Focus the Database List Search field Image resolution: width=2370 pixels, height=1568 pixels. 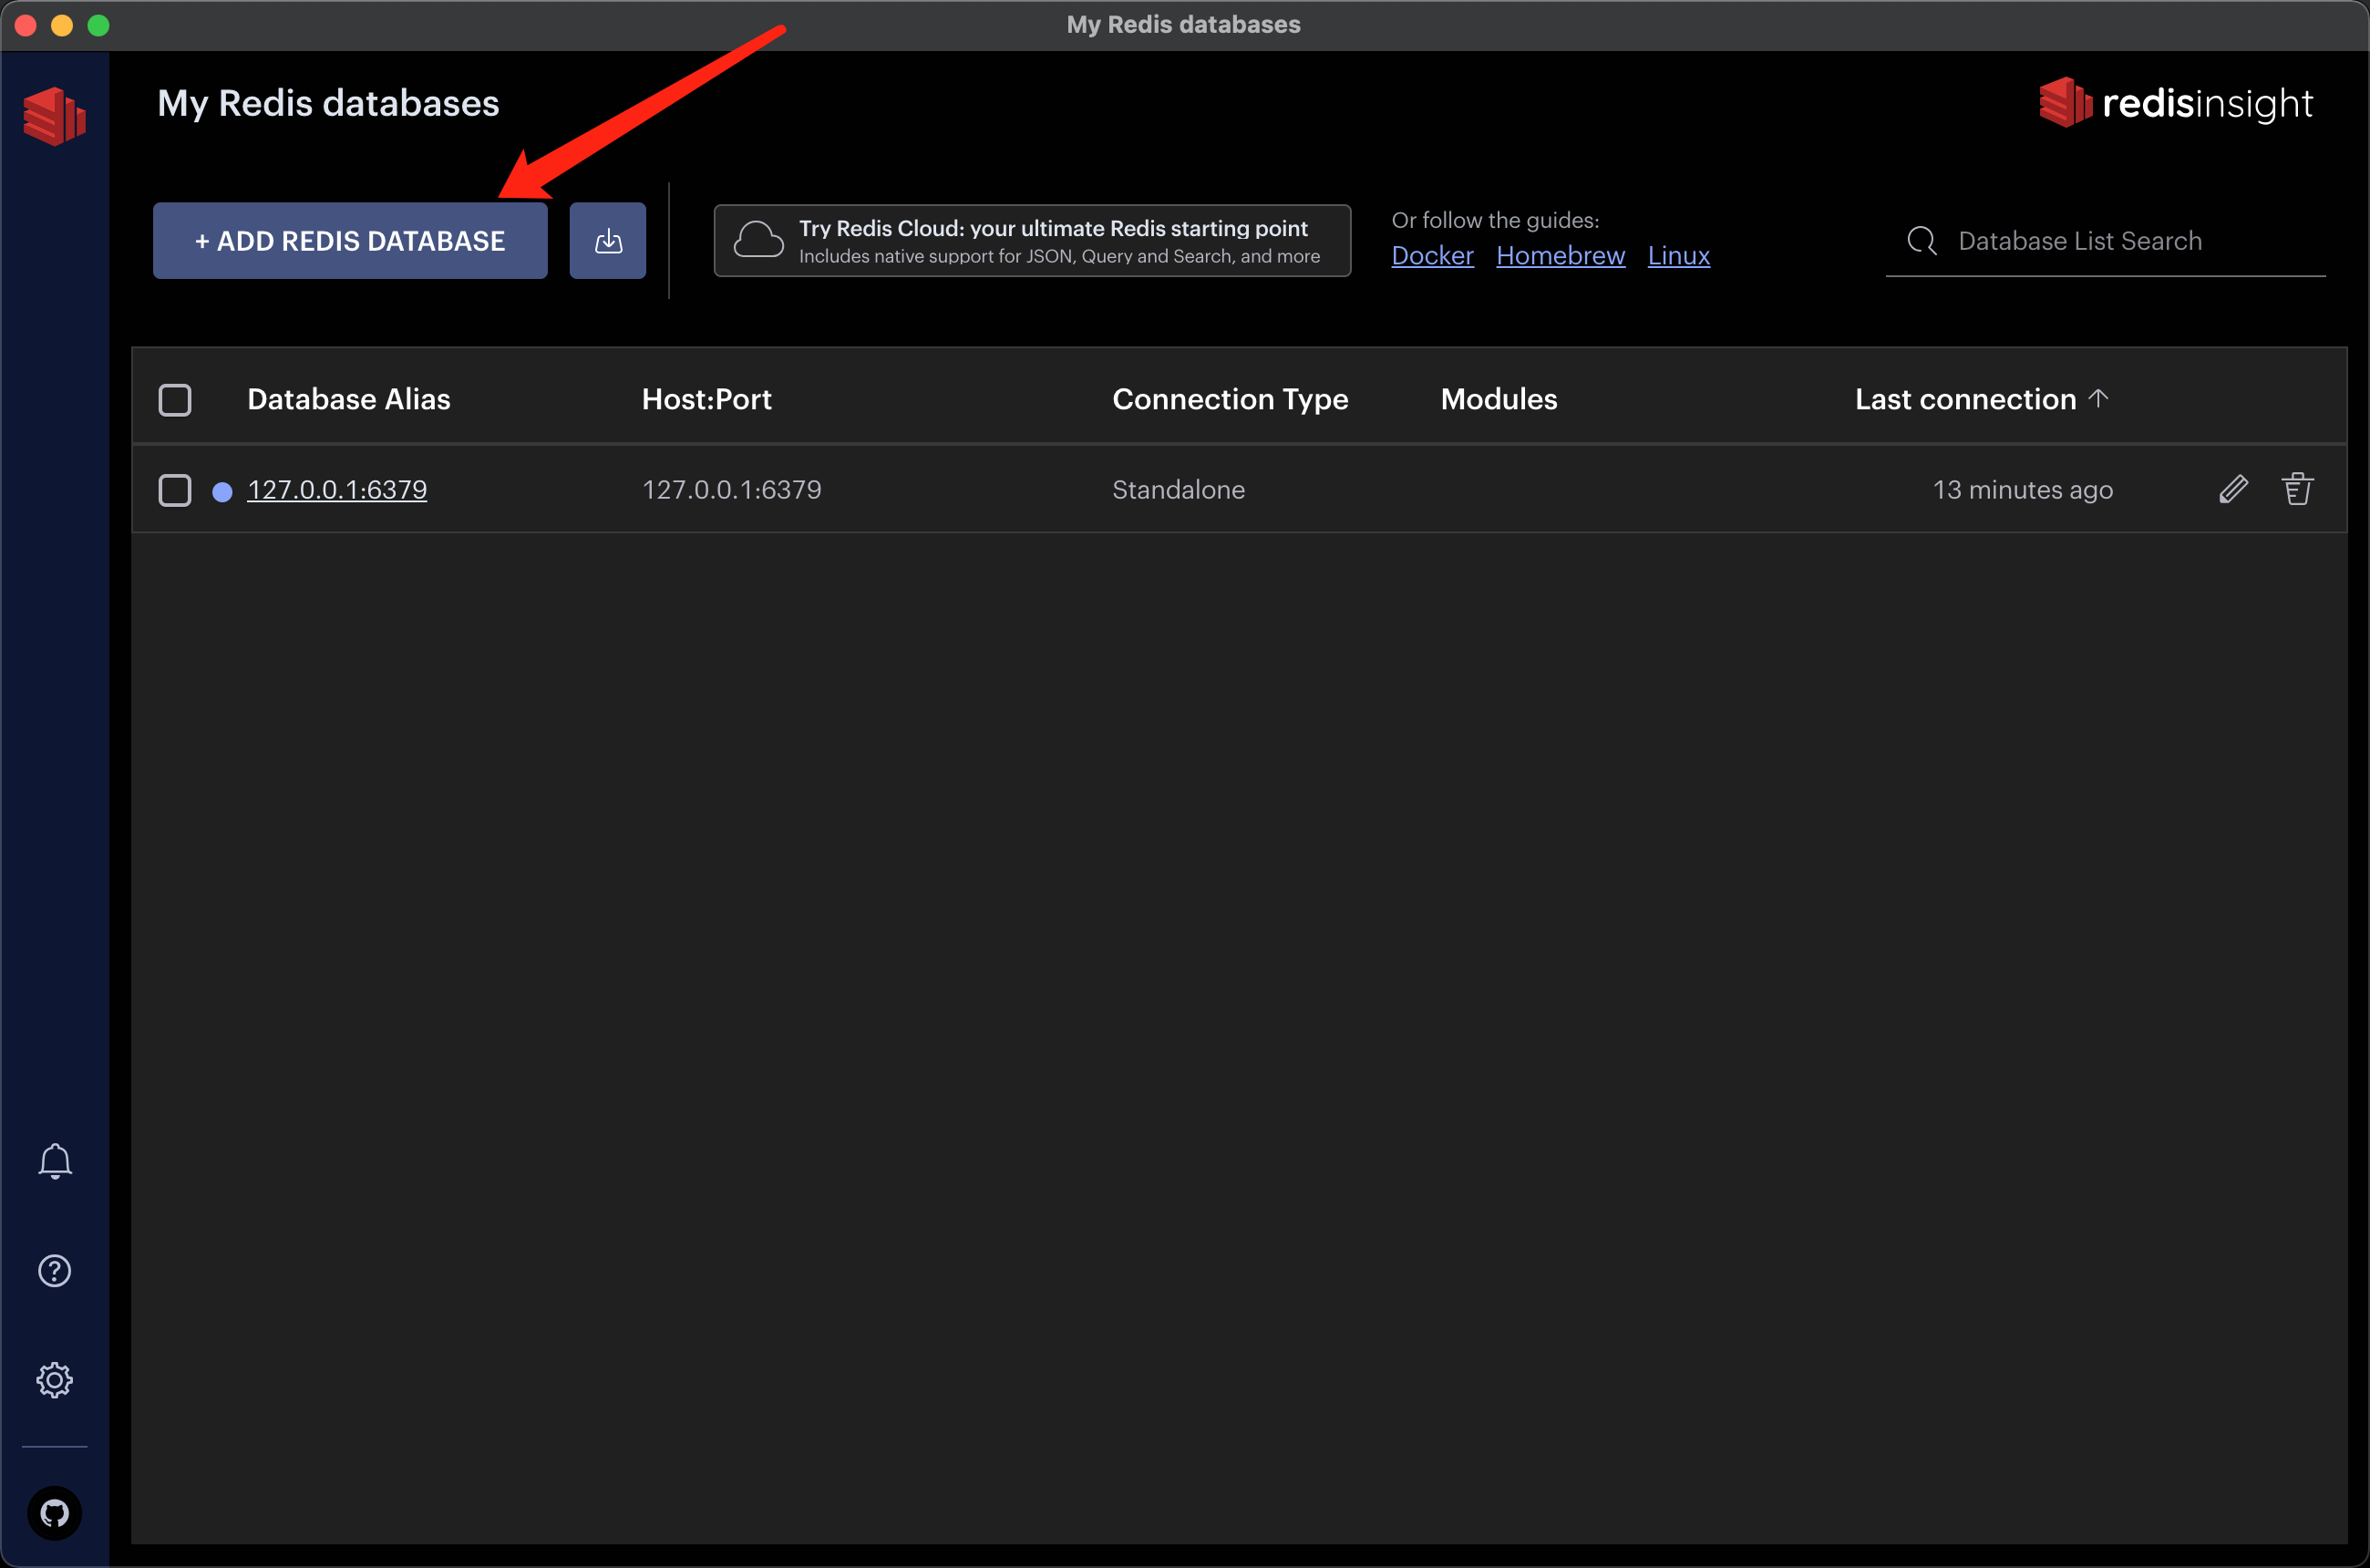[x=2105, y=241]
